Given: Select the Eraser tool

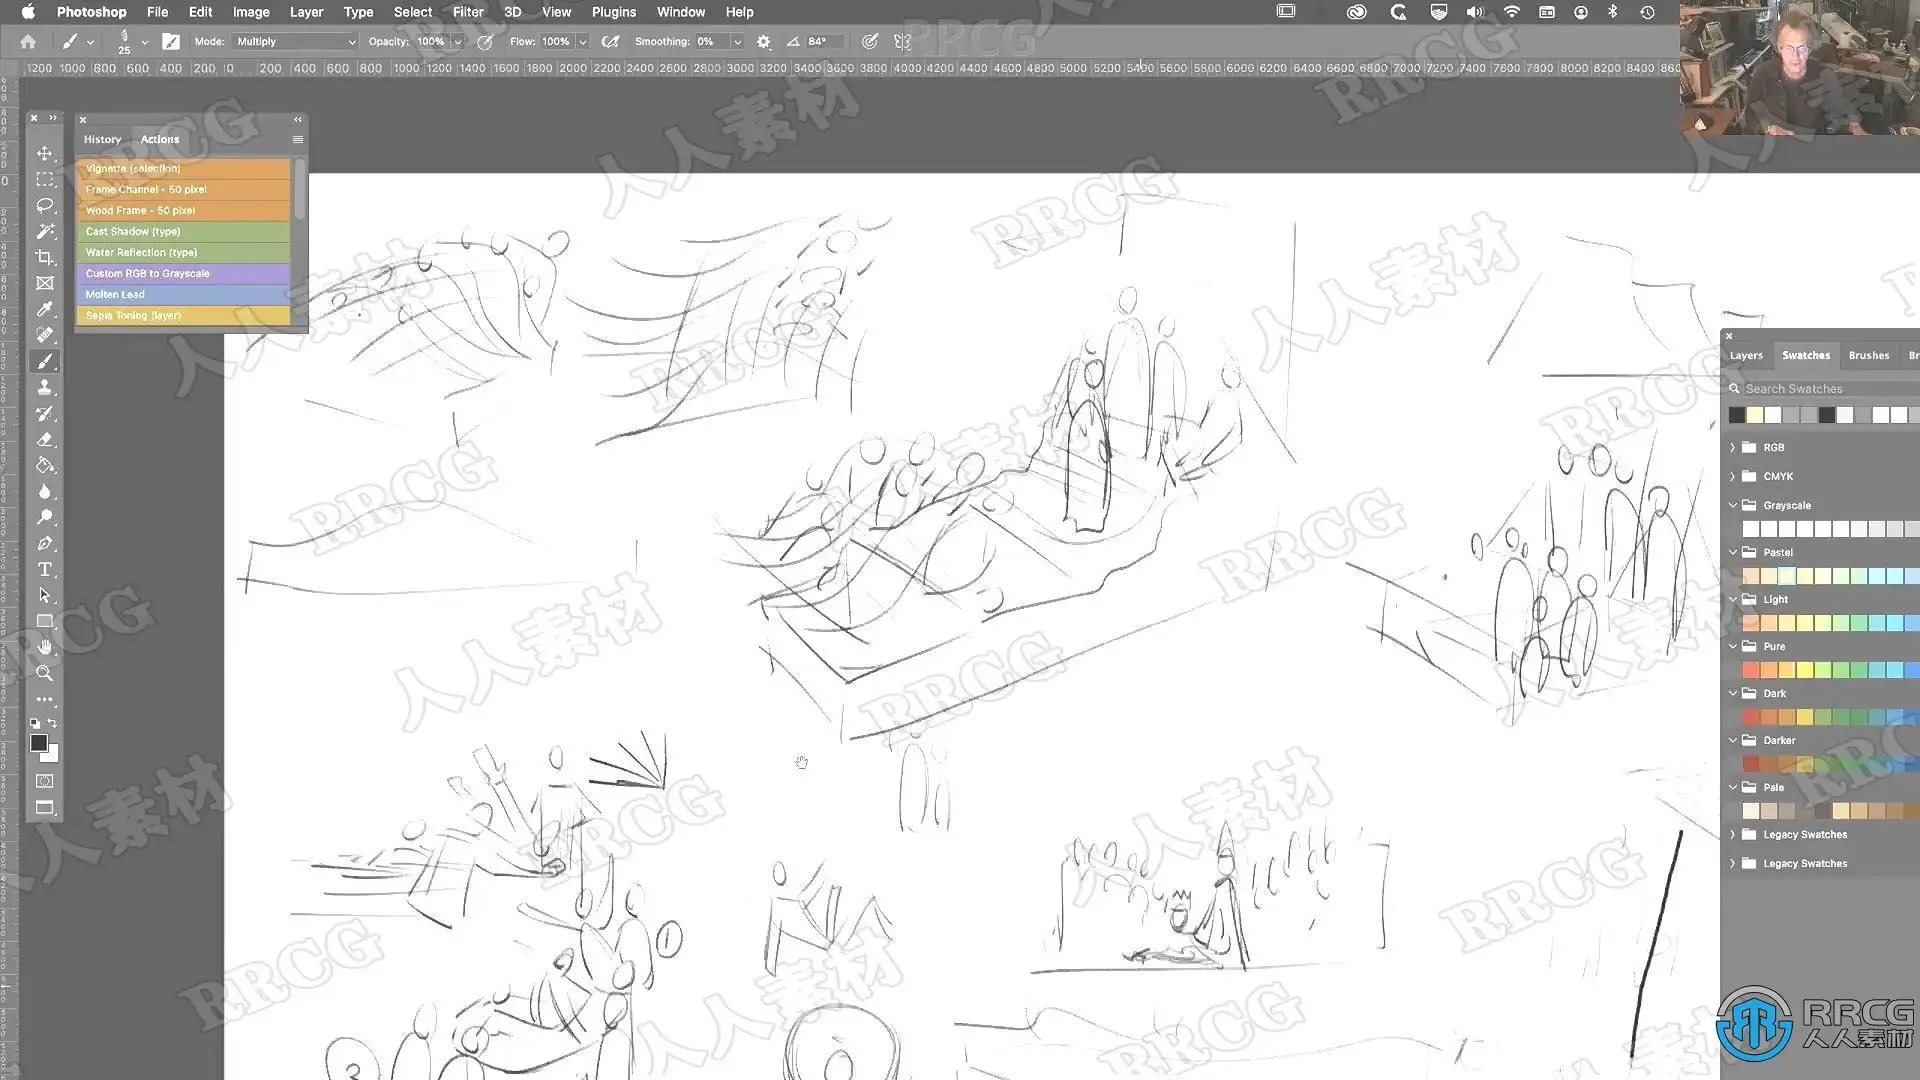Looking at the screenshot, I should 44,439.
